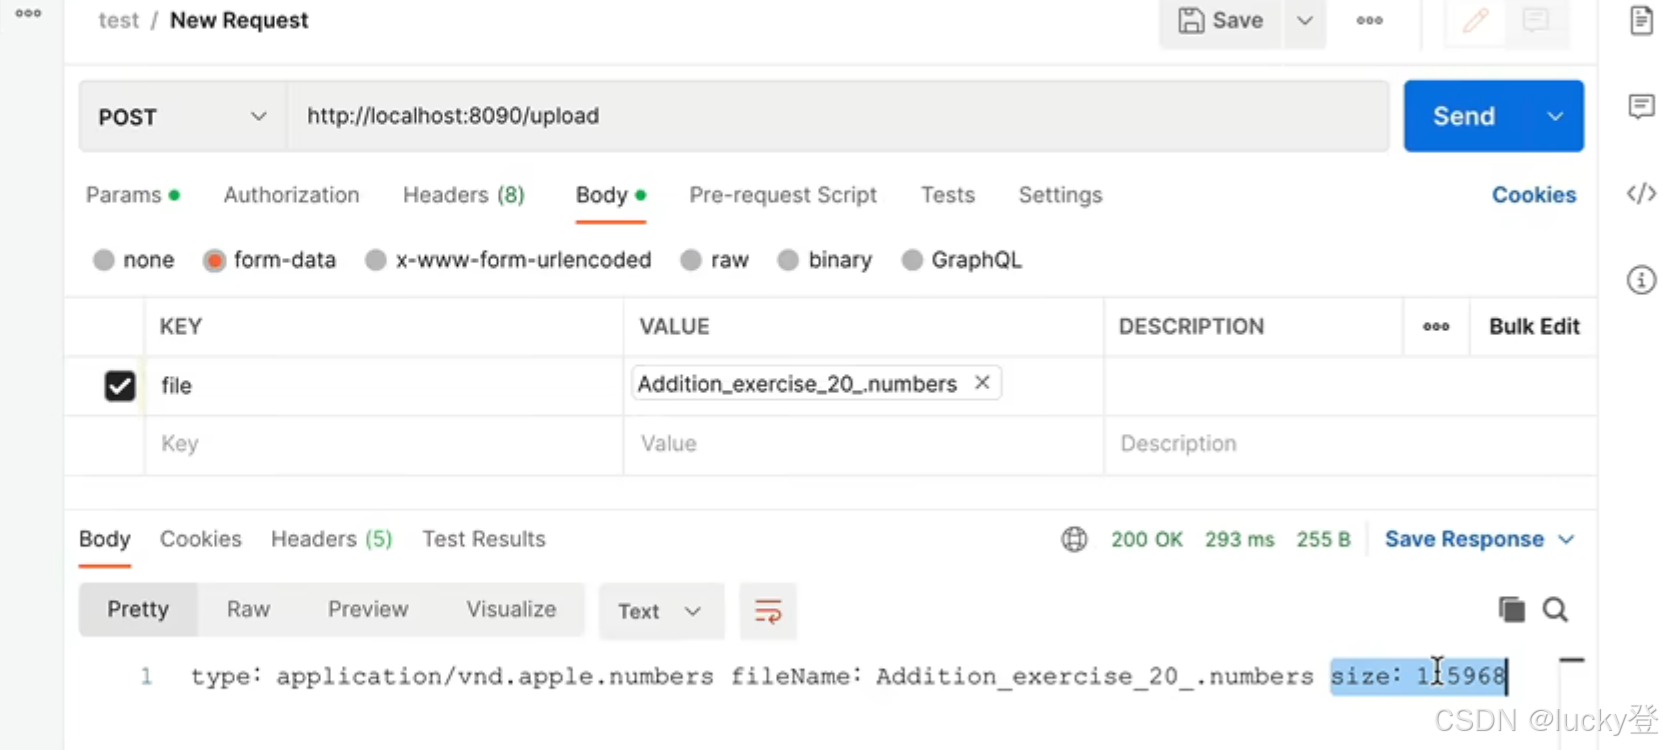Remove the Addition_exercise_20_.numbers file from value
The width and height of the screenshot is (1663, 750).
point(982,383)
